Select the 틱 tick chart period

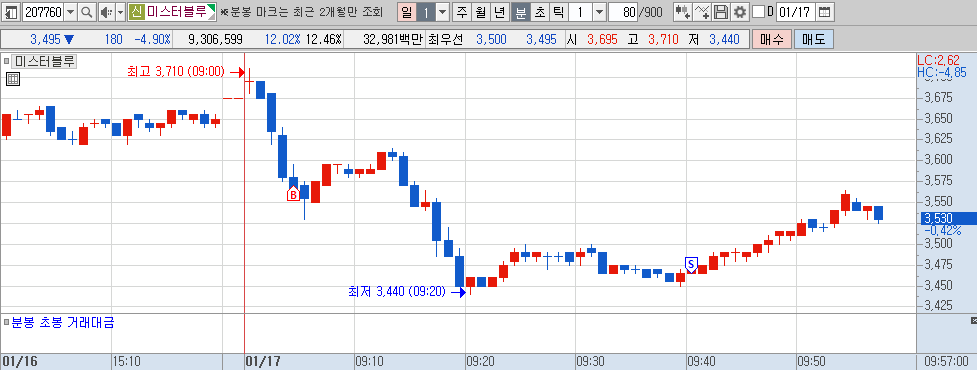(x=559, y=11)
